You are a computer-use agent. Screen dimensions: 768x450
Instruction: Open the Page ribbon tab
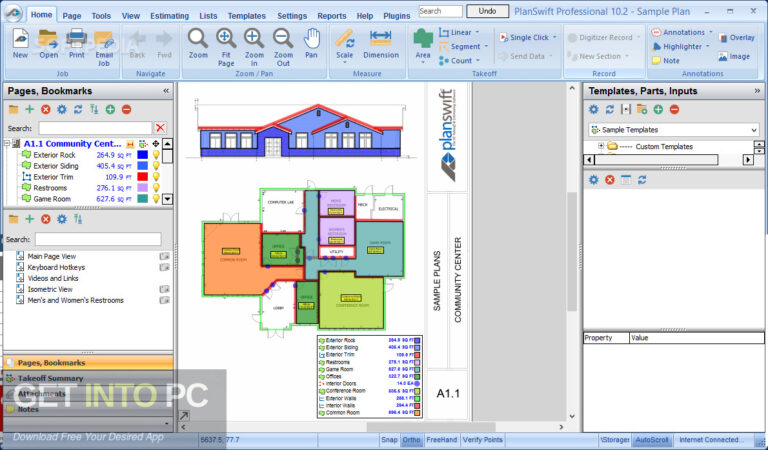[72, 16]
